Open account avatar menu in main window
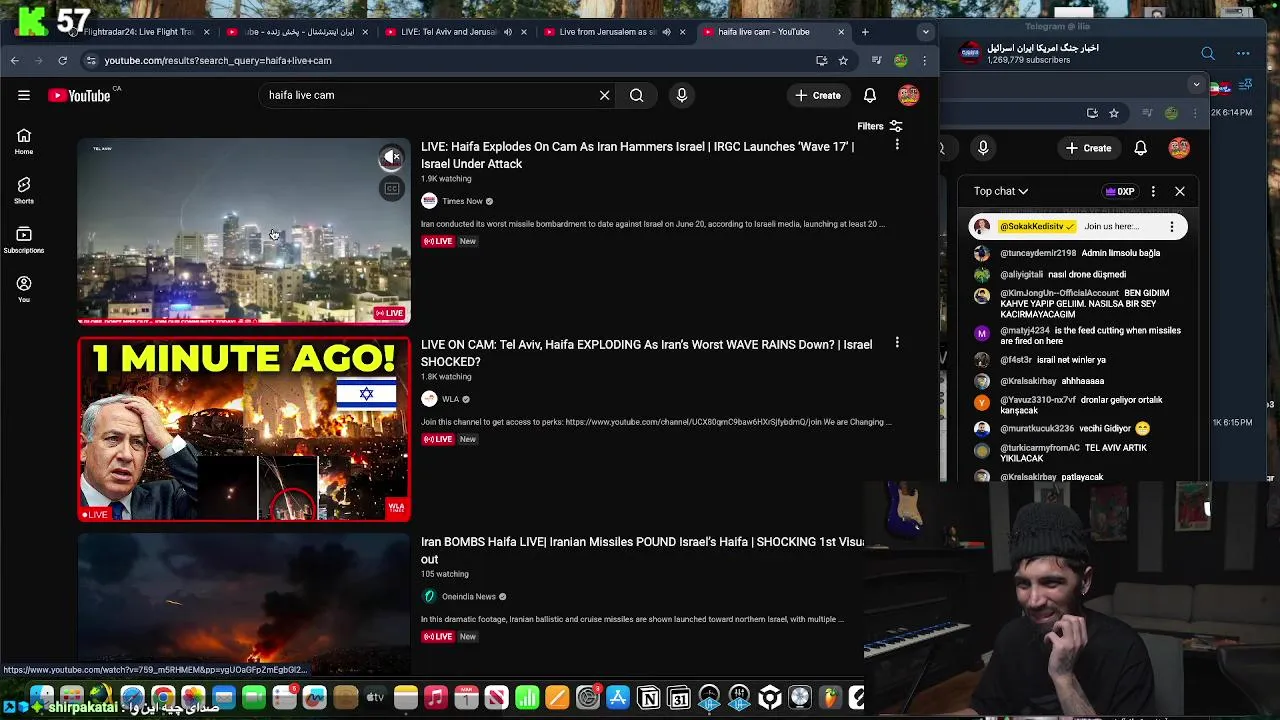 coord(908,95)
